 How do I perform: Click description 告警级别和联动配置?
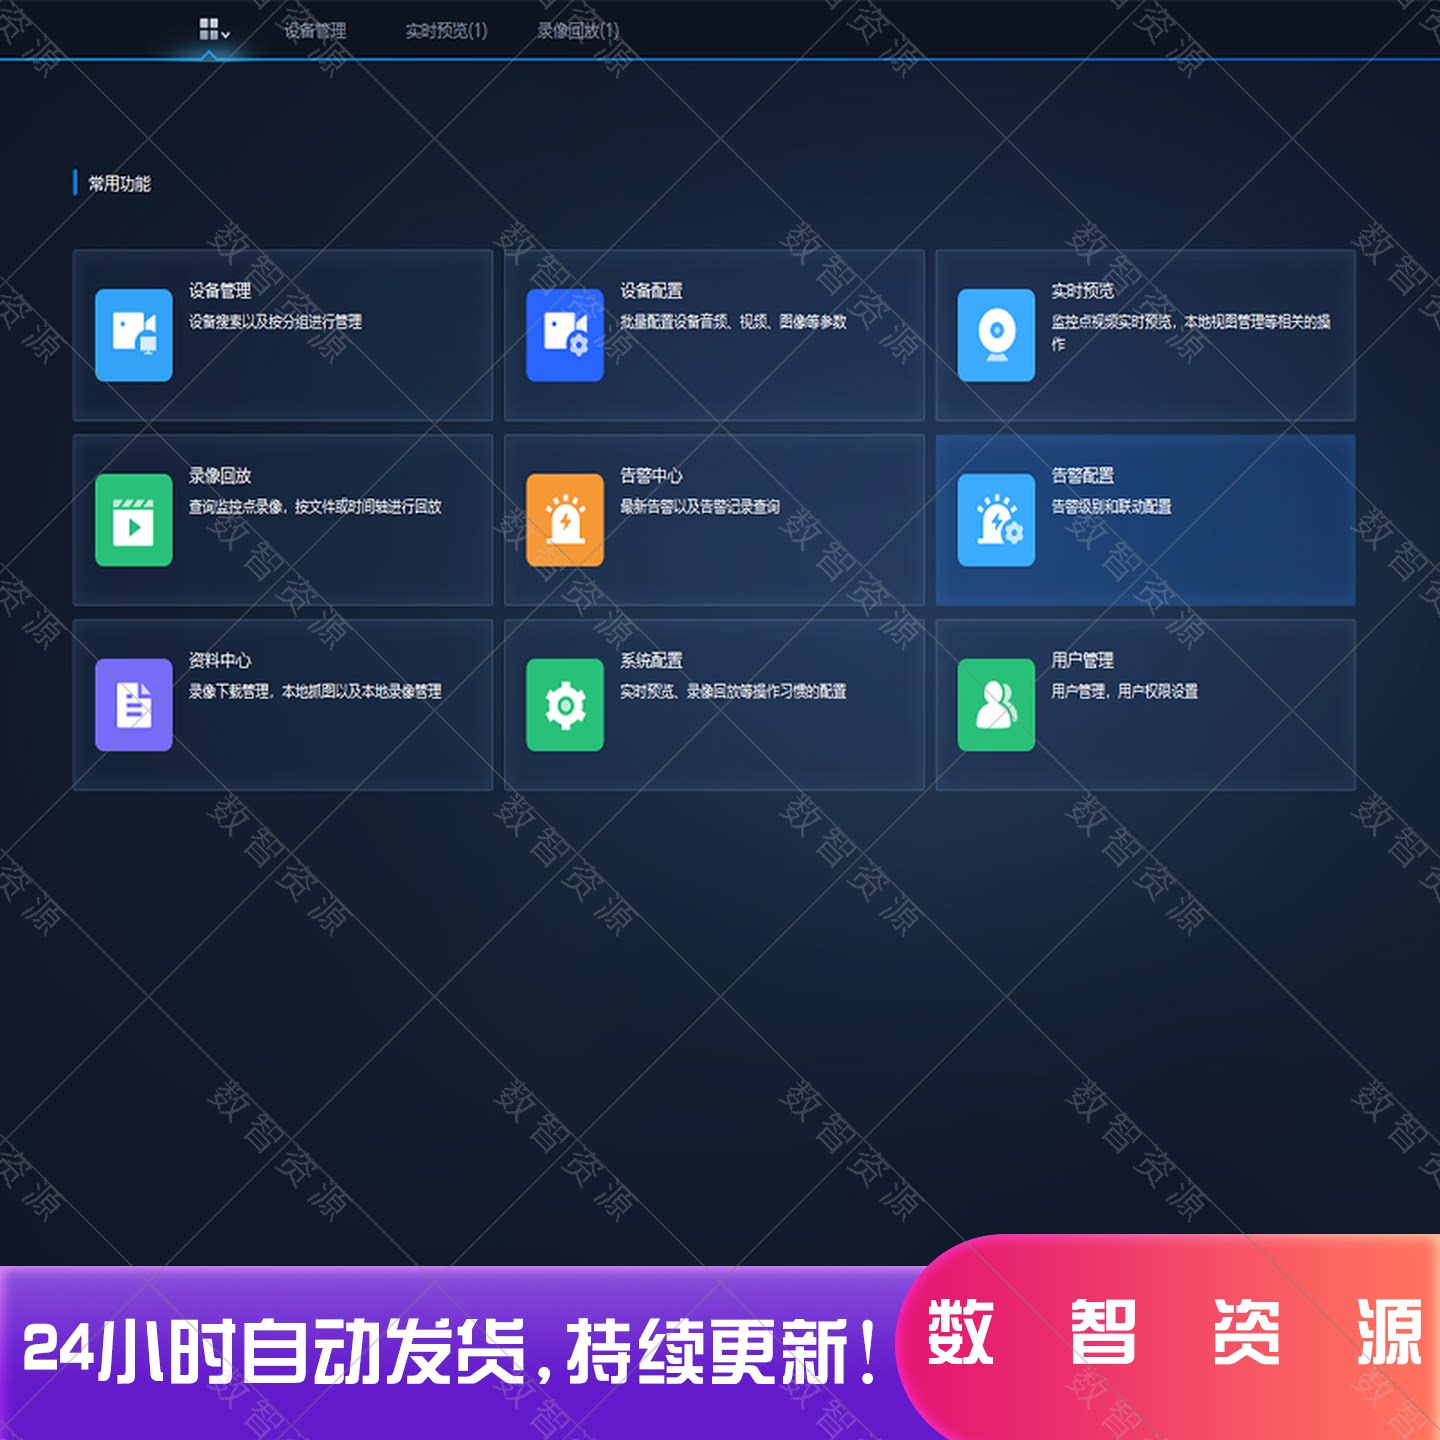(x=1111, y=507)
